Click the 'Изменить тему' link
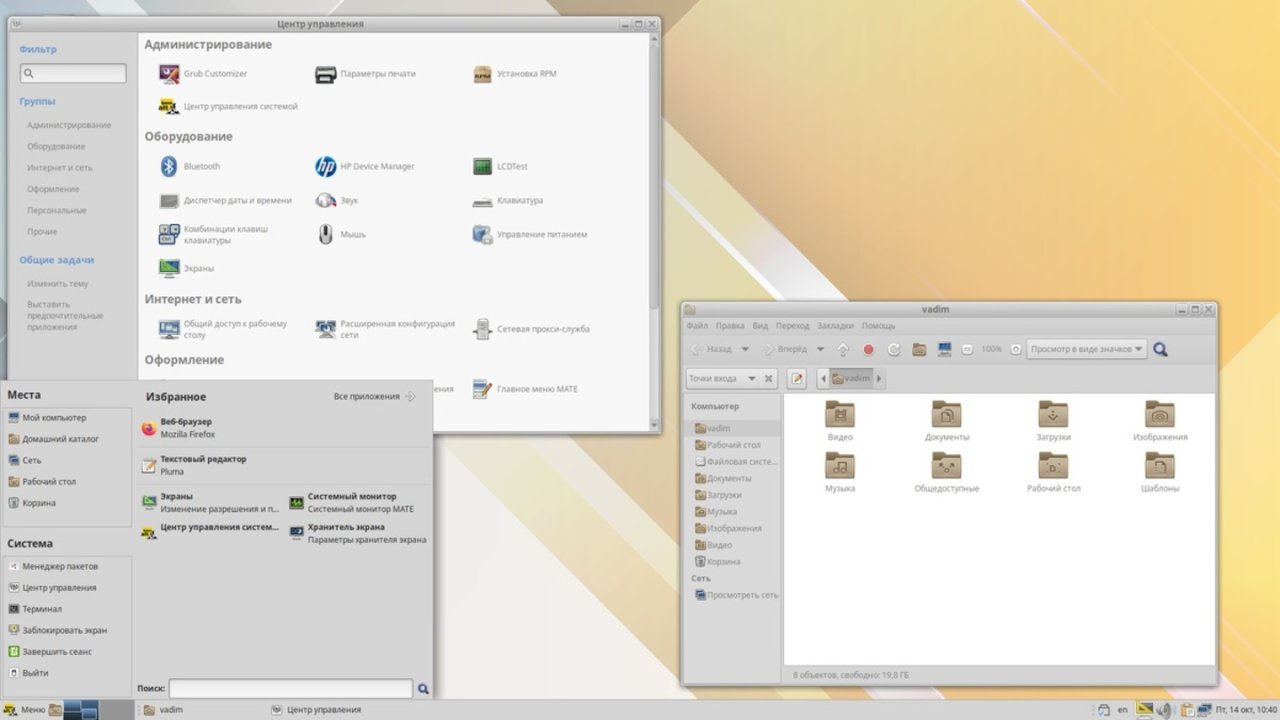This screenshot has height=720, width=1280. tap(58, 284)
